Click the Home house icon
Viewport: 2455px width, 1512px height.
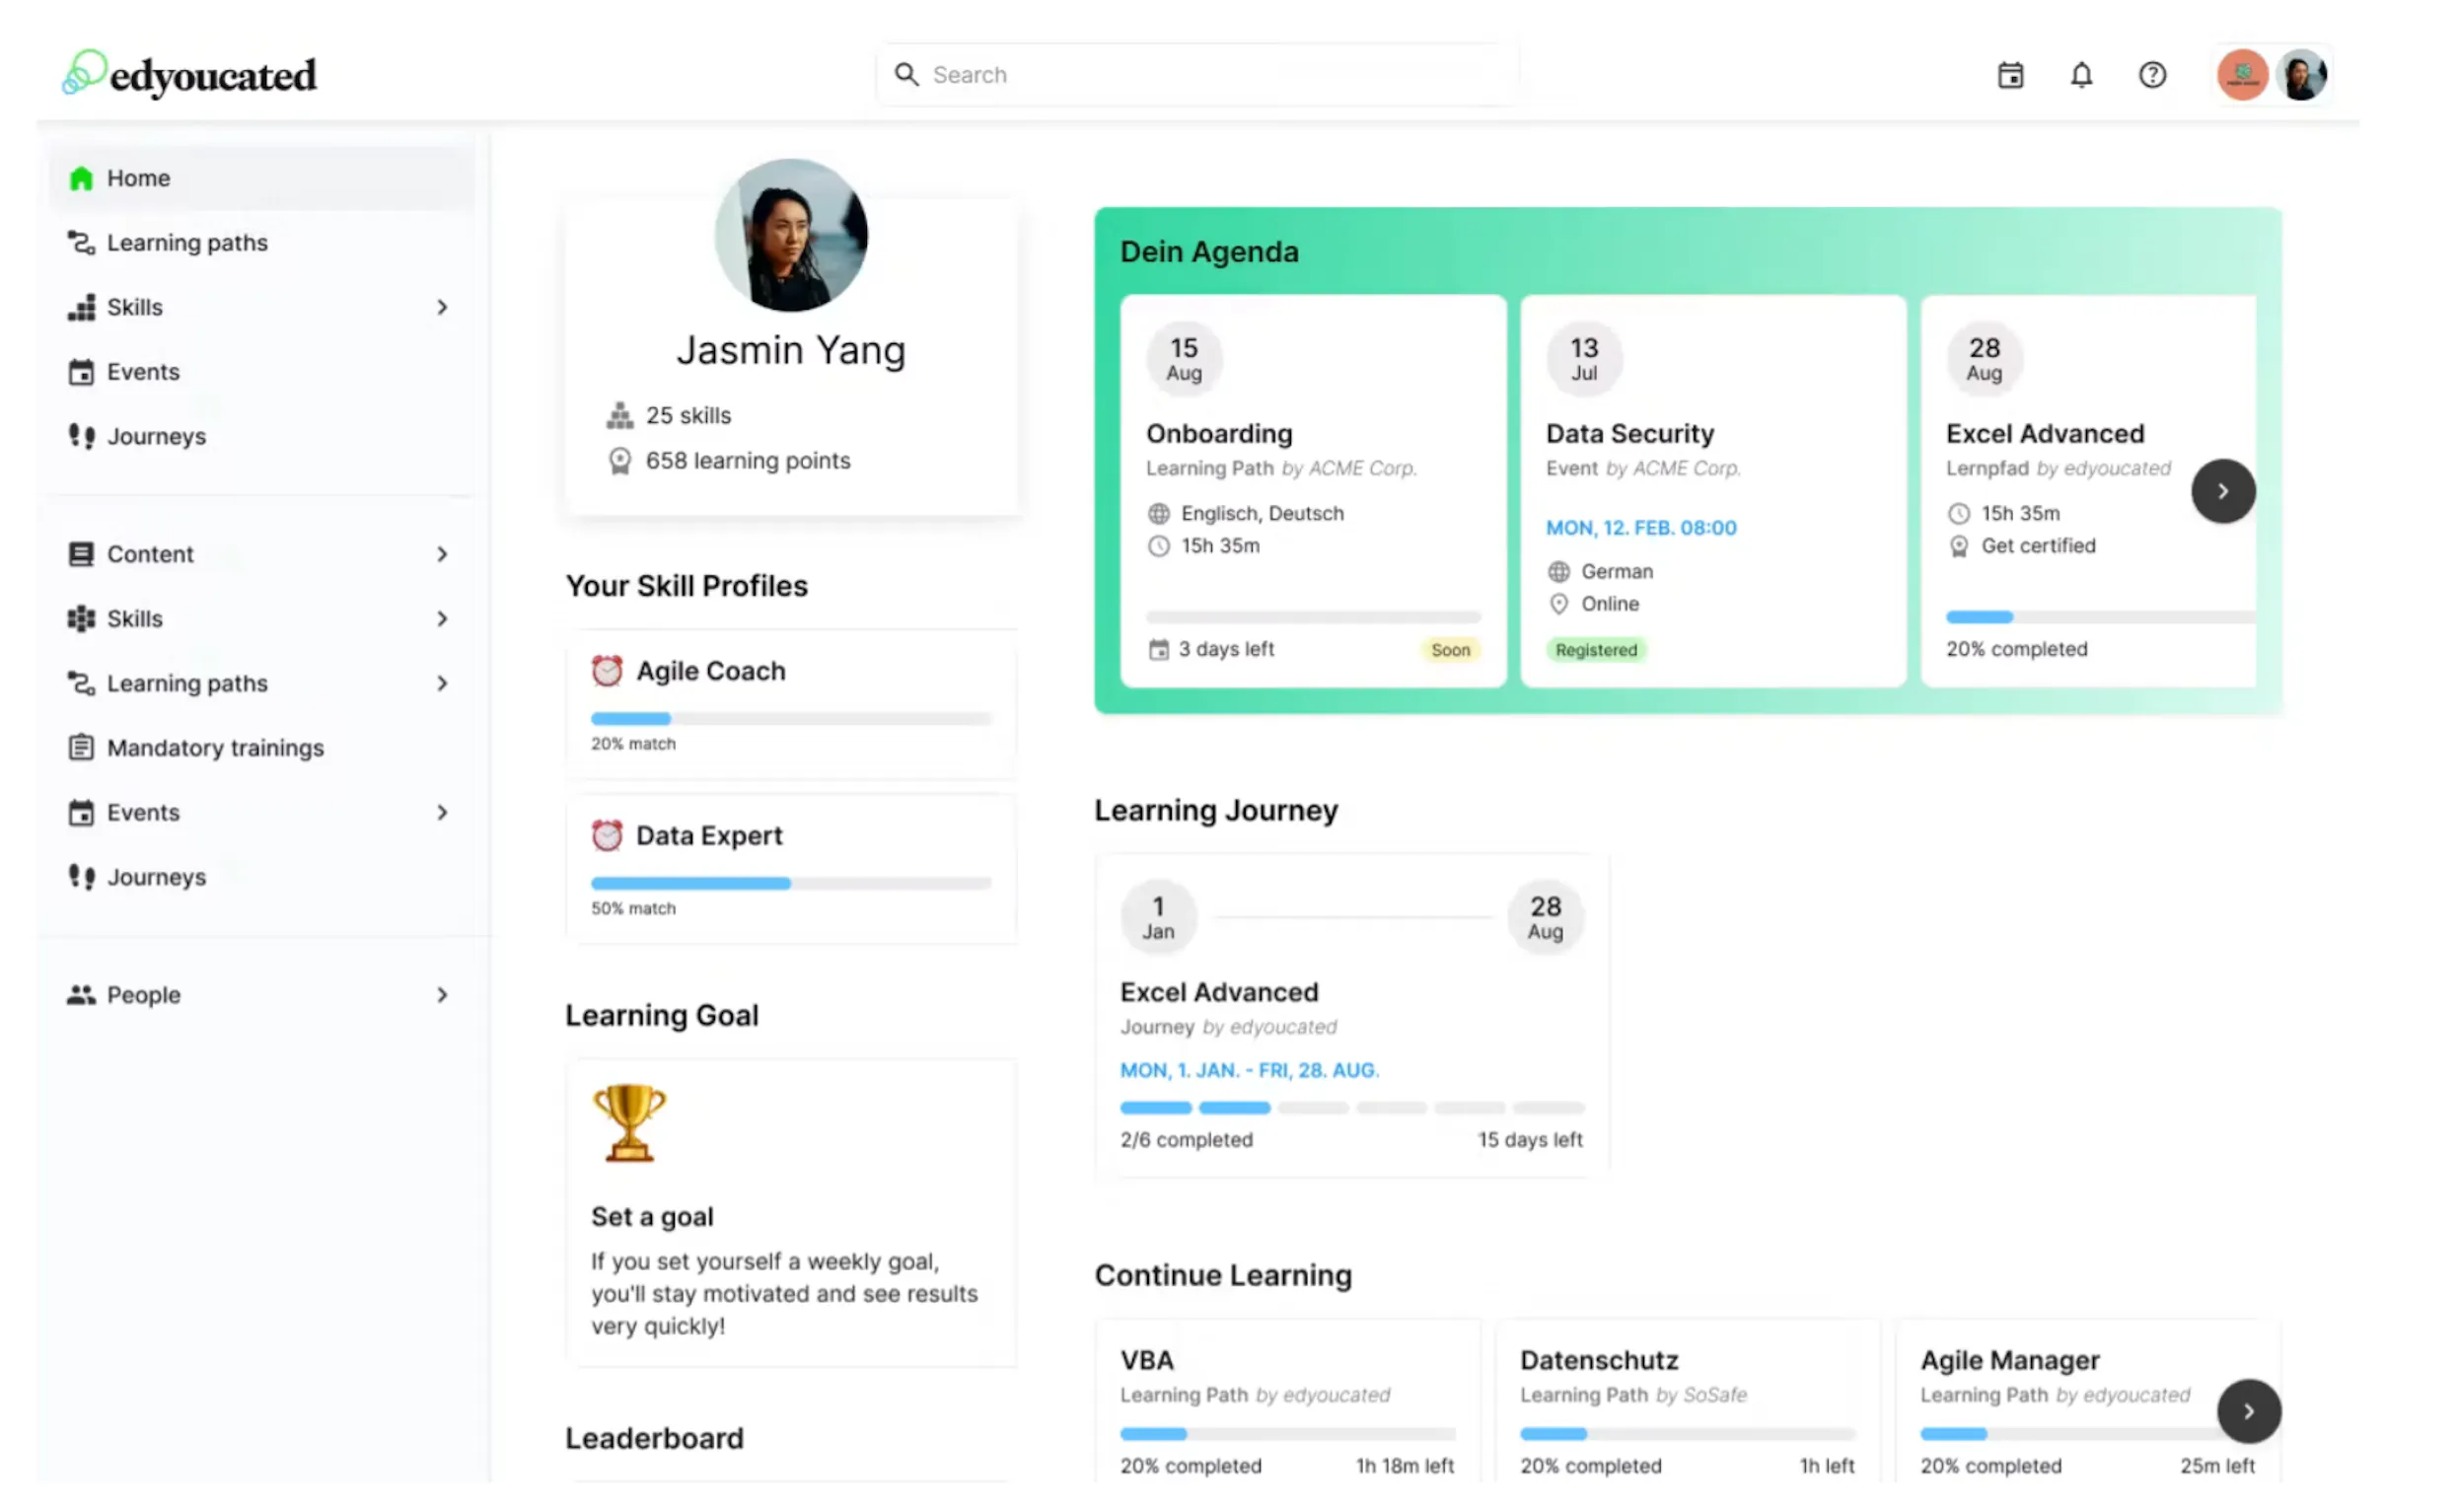point(81,178)
